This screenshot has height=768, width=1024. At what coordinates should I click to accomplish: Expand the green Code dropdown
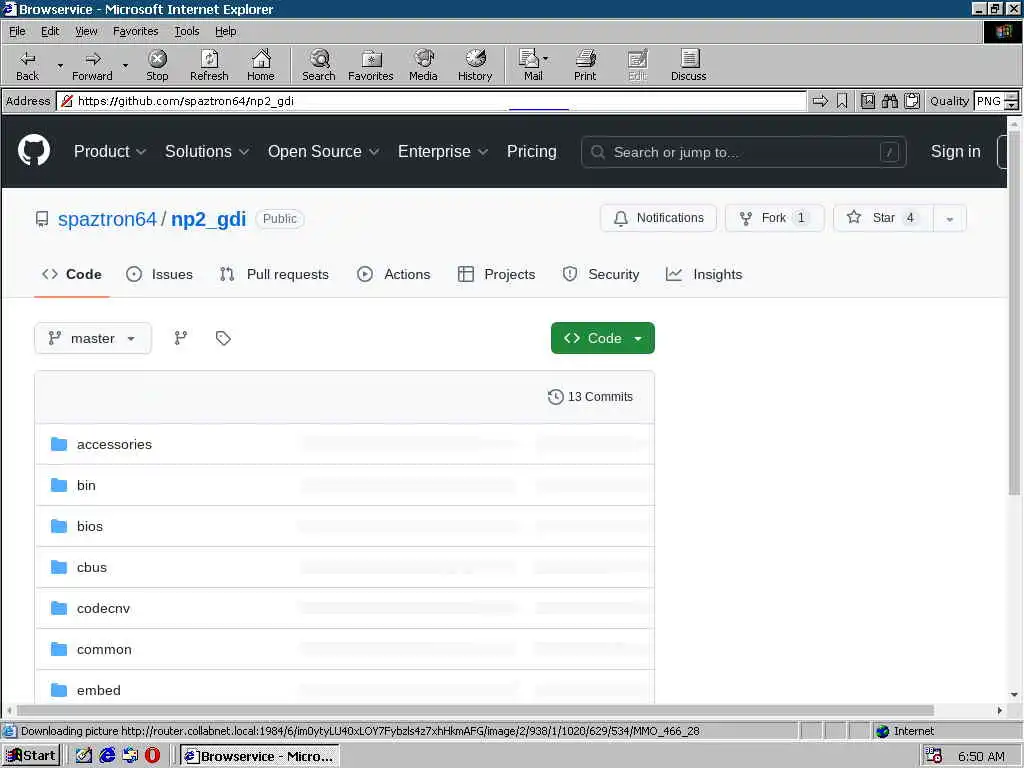[603, 338]
